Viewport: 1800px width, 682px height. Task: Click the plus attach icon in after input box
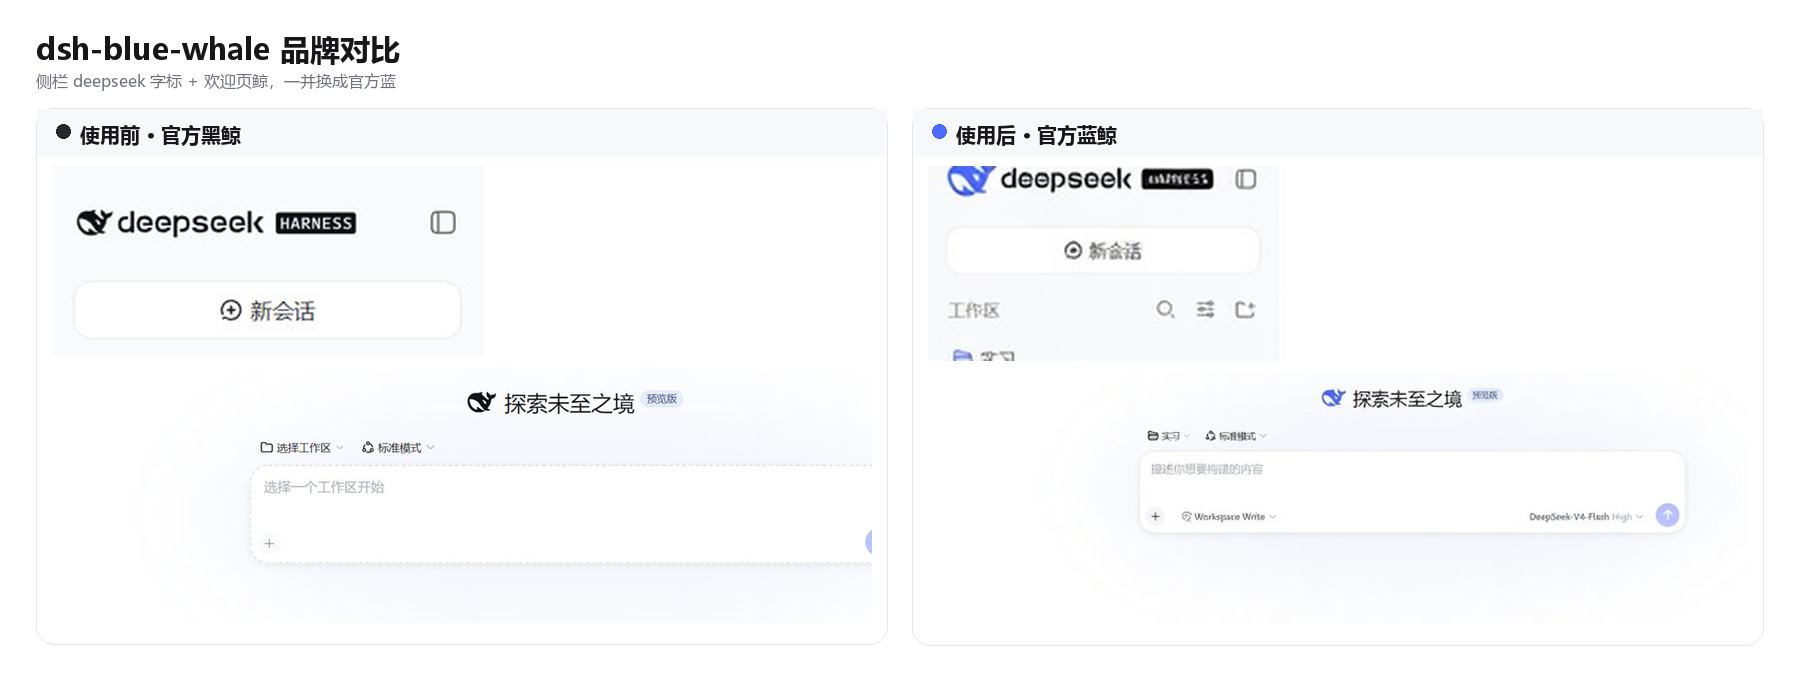pos(1155,516)
